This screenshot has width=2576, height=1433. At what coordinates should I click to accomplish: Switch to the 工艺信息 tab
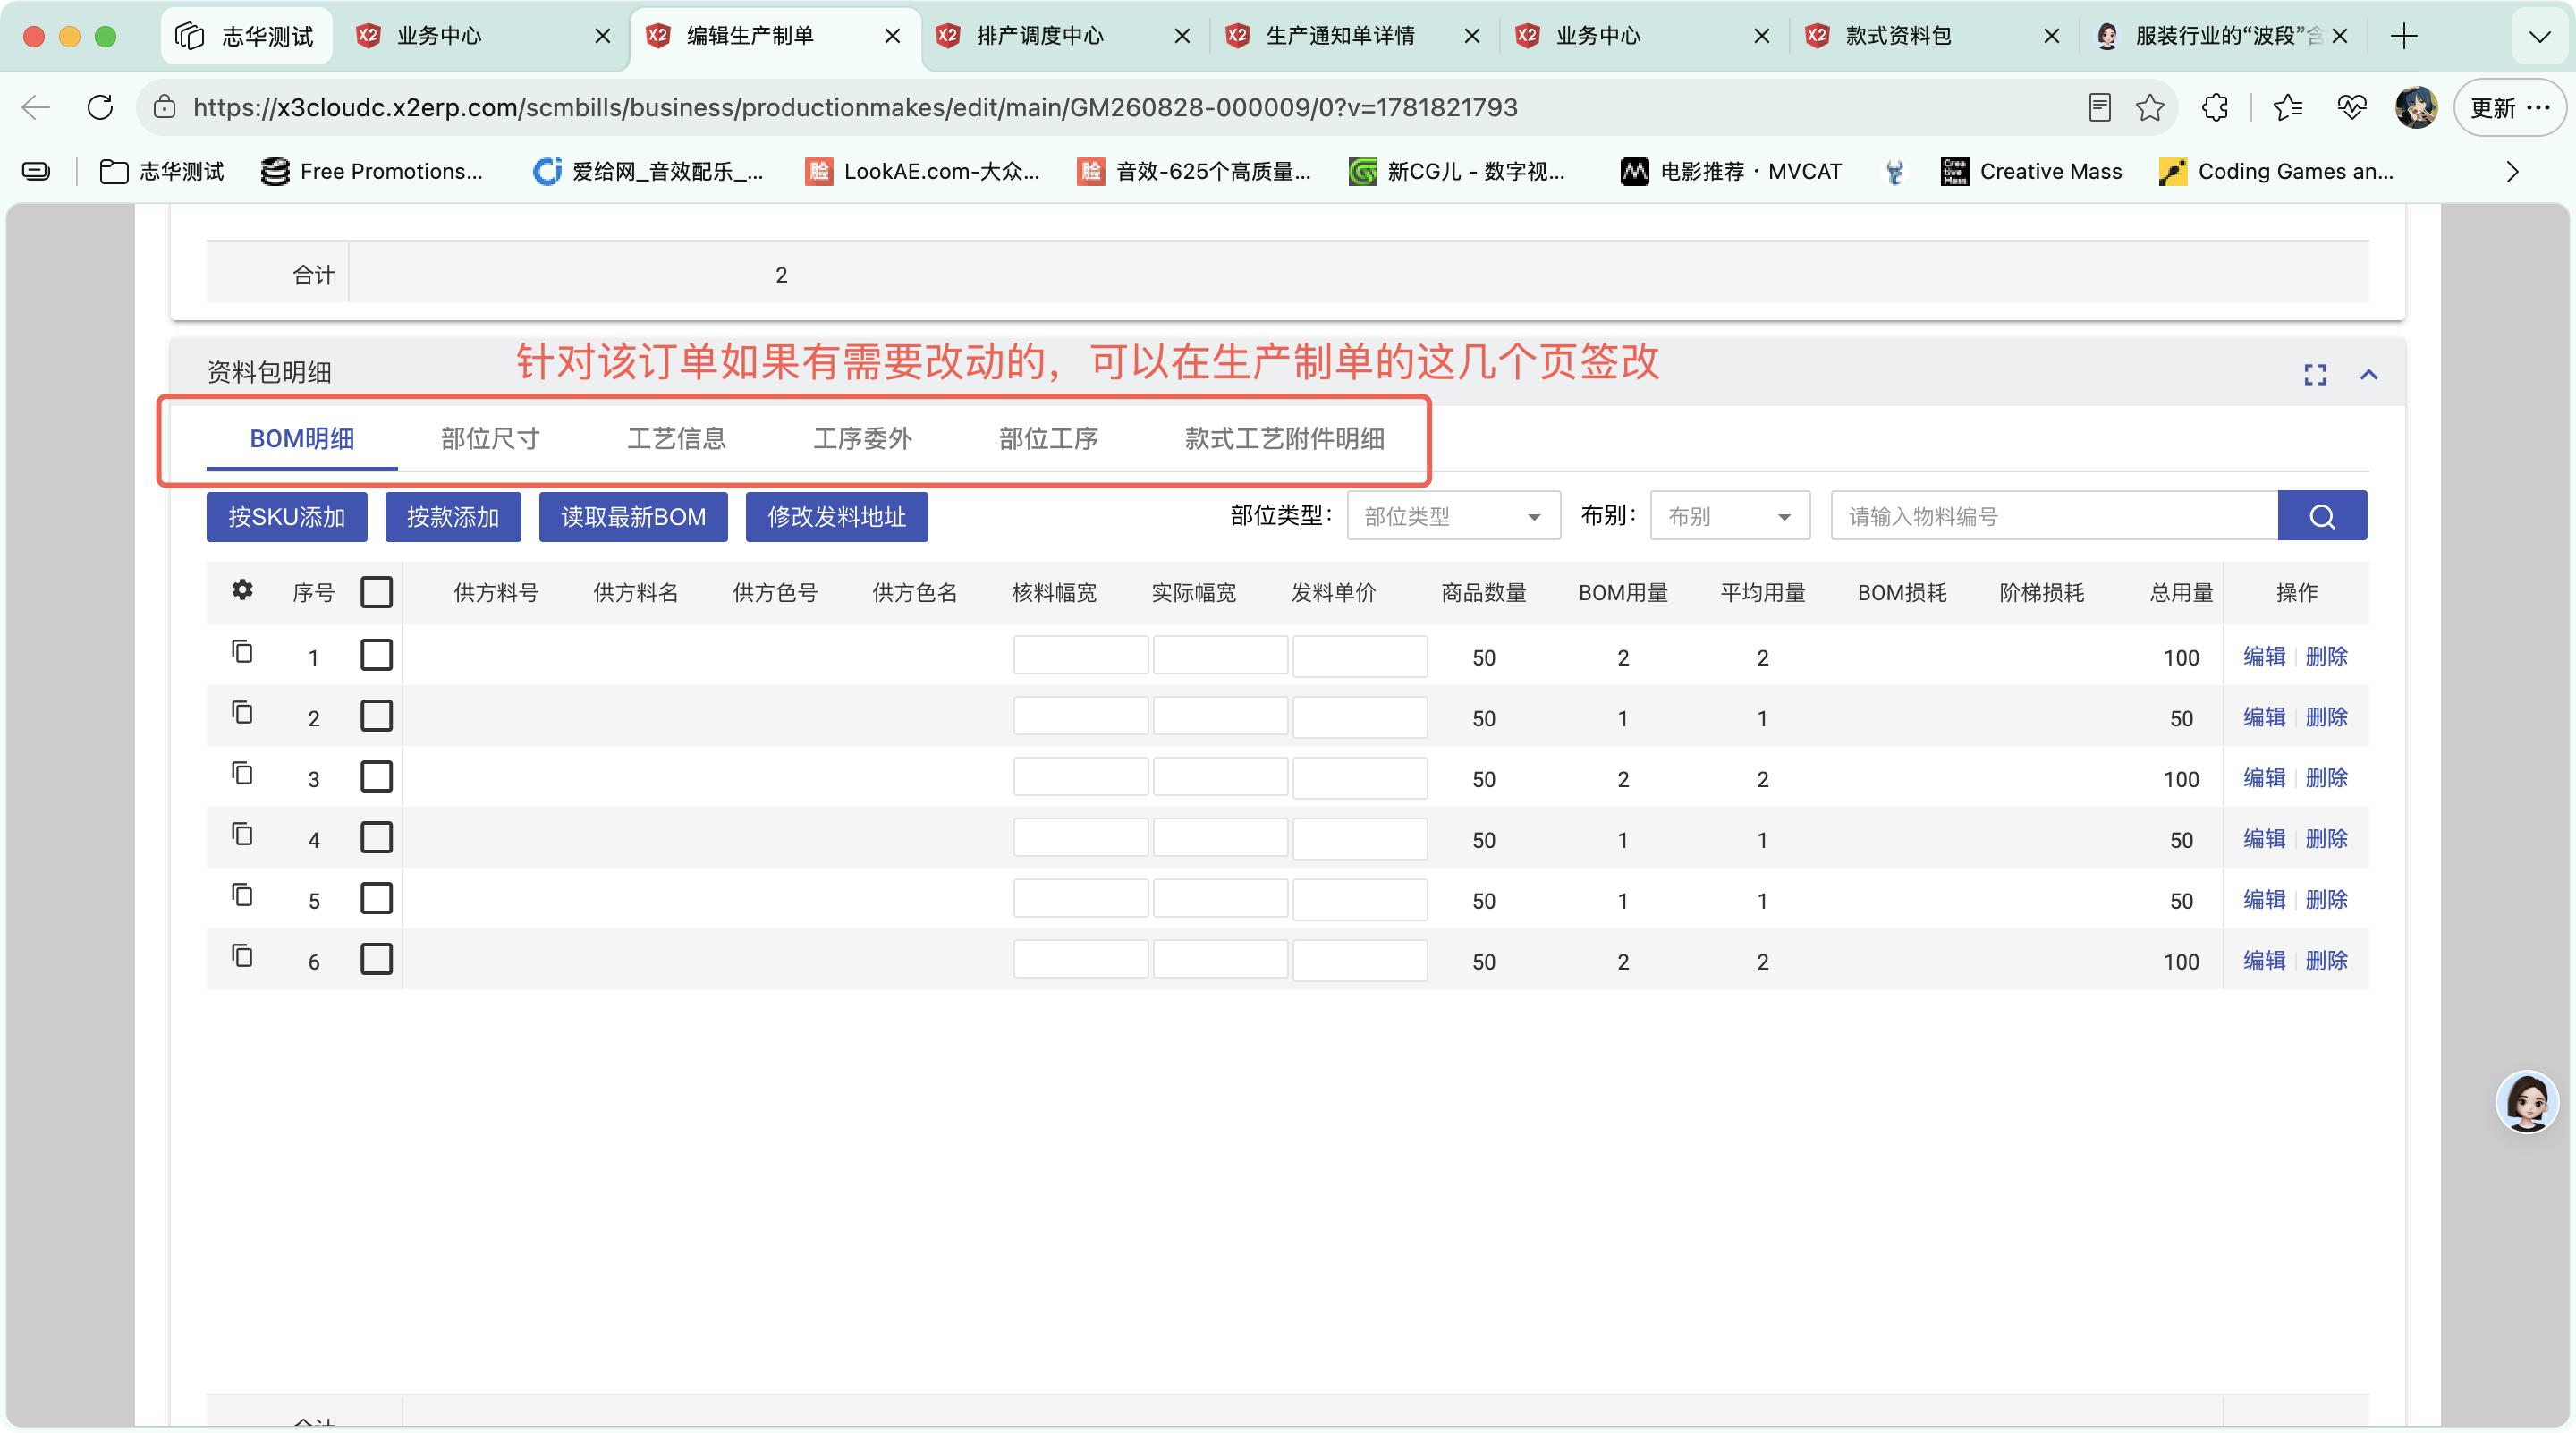click(x=676, y=439)
